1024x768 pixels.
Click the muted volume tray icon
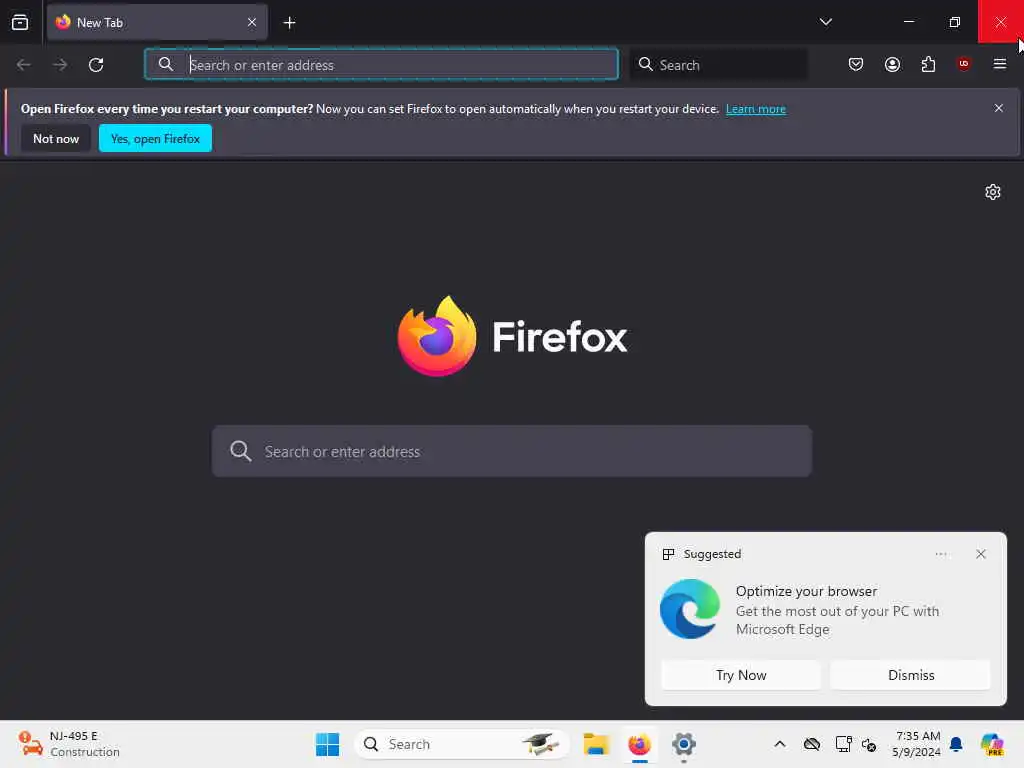[869, 744]
